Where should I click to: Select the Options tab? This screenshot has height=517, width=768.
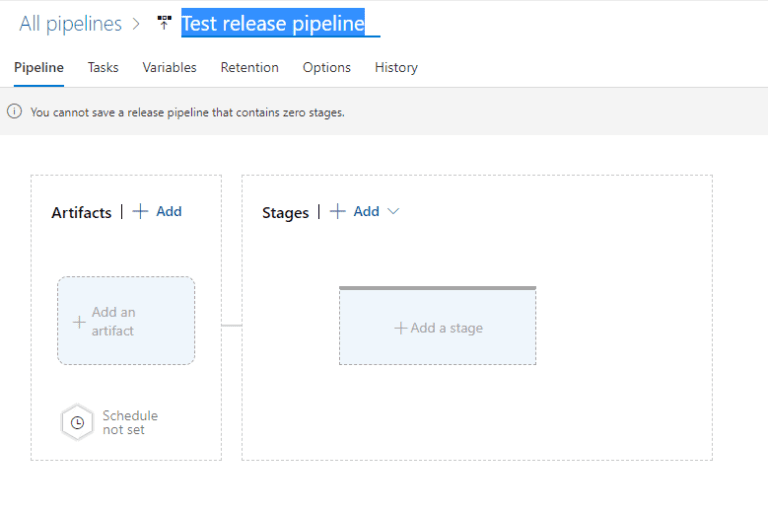(x=326, y=67)
